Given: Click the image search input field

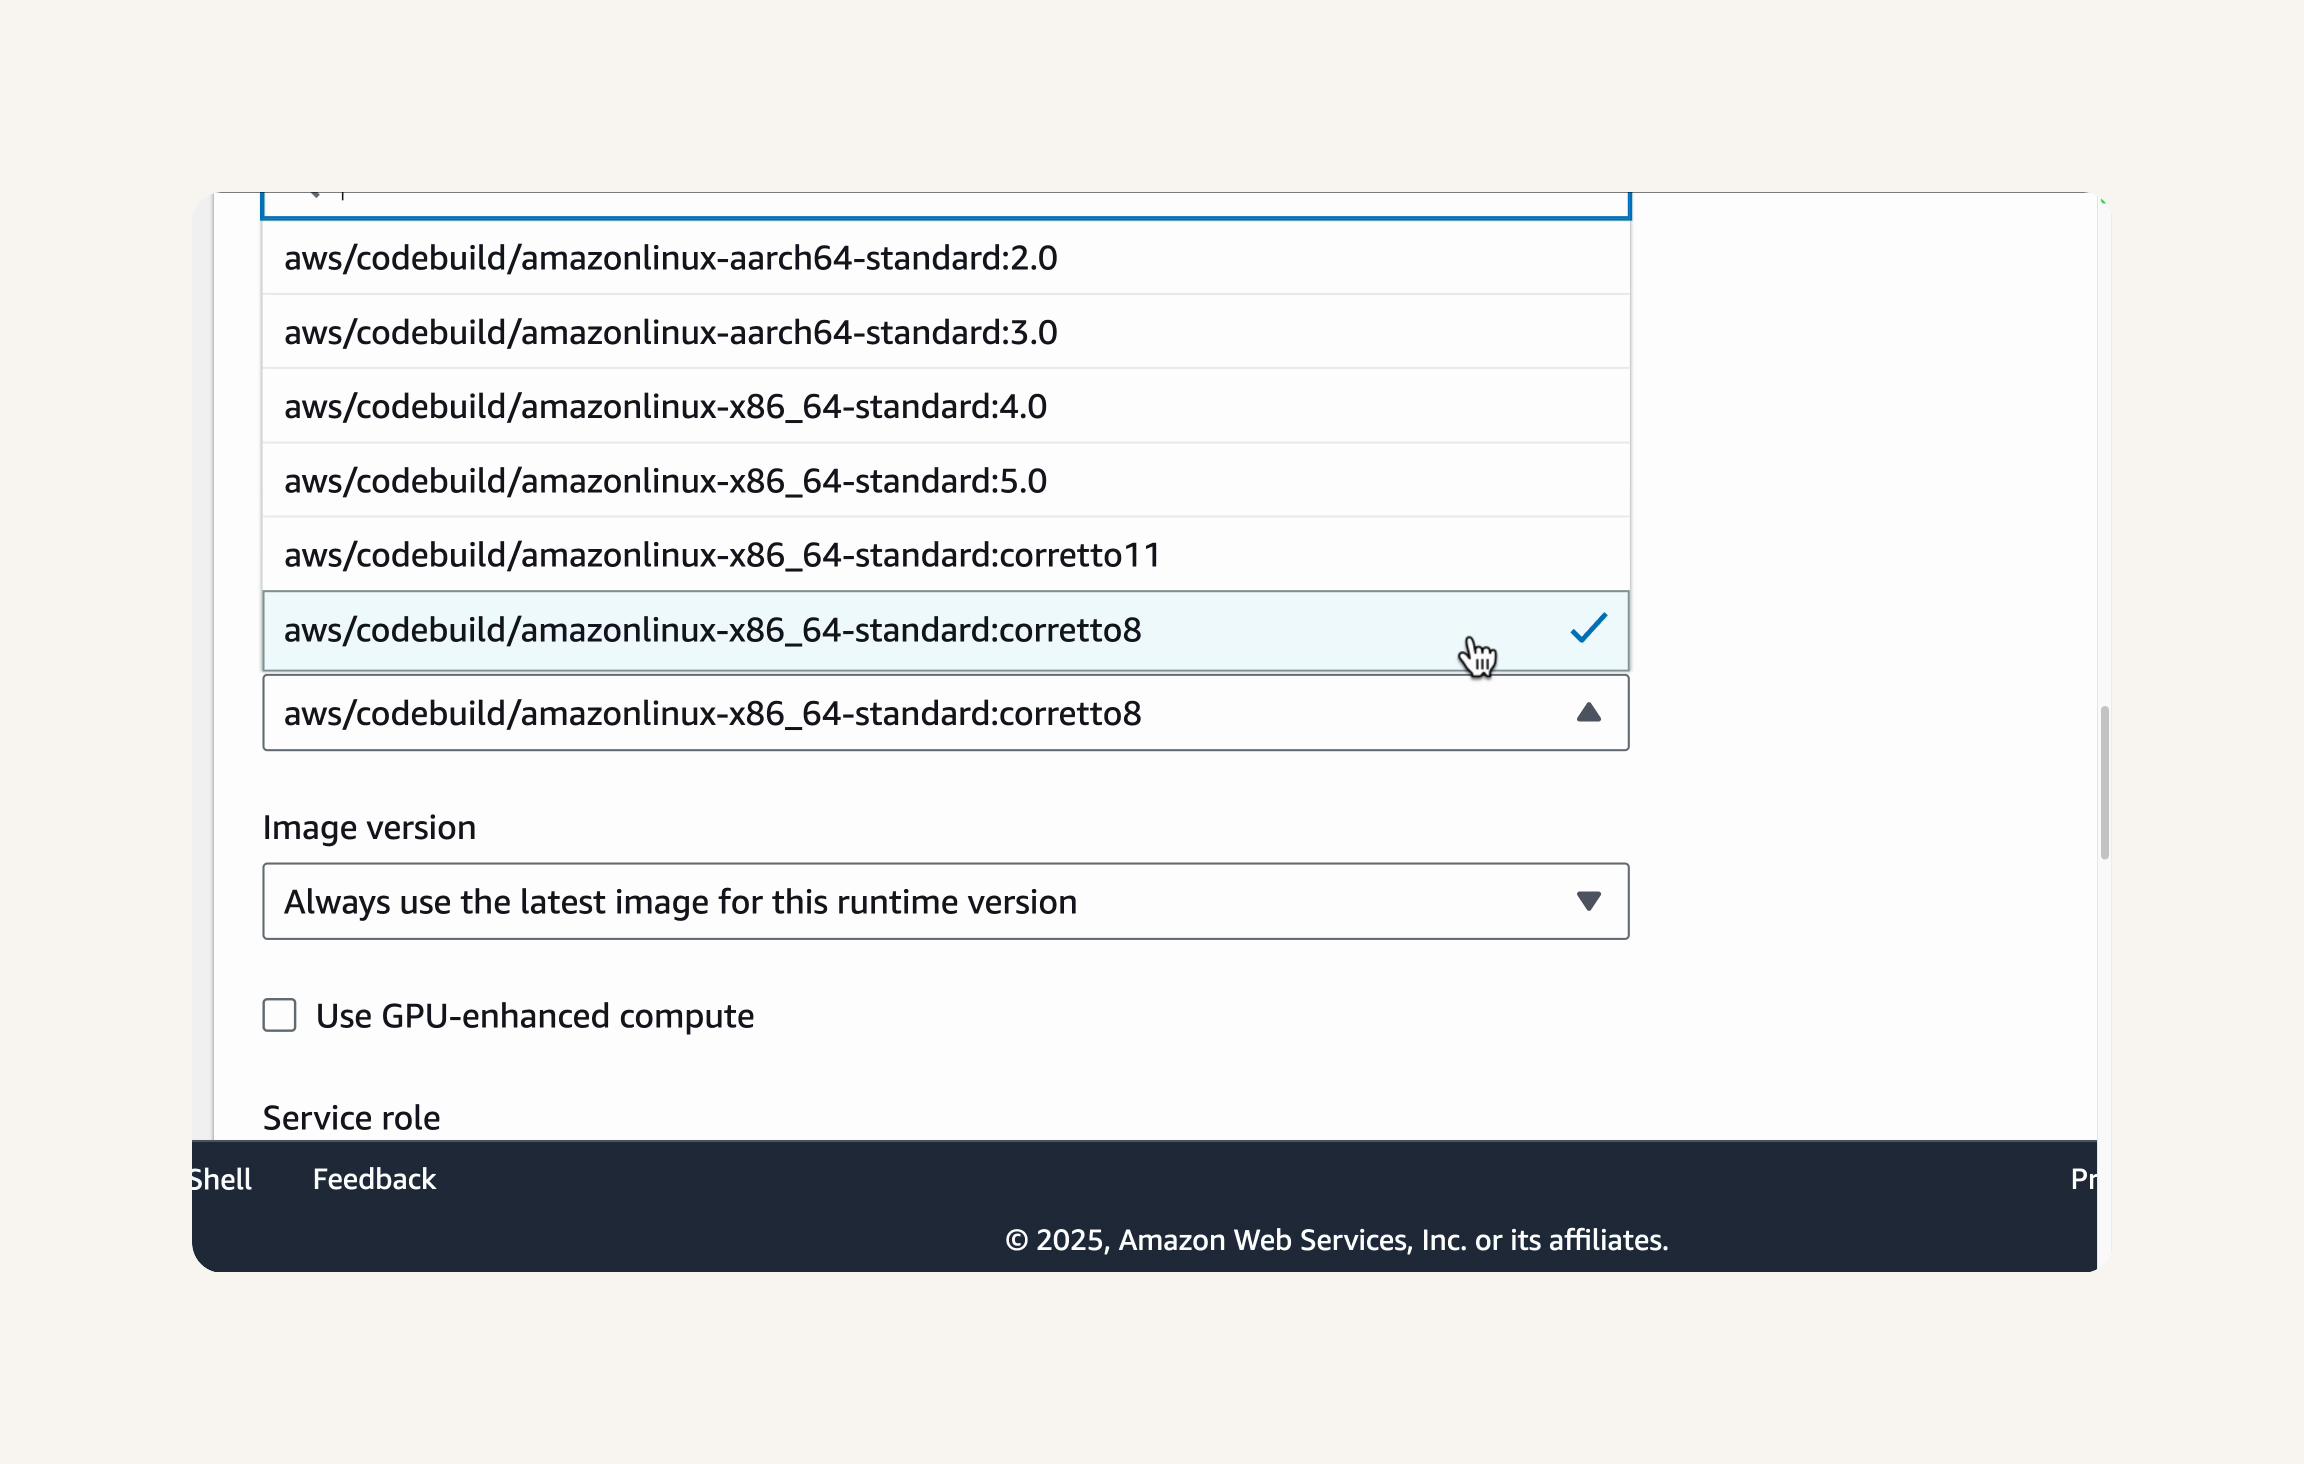Looking at the screenshot, I should tap(946, 204).
